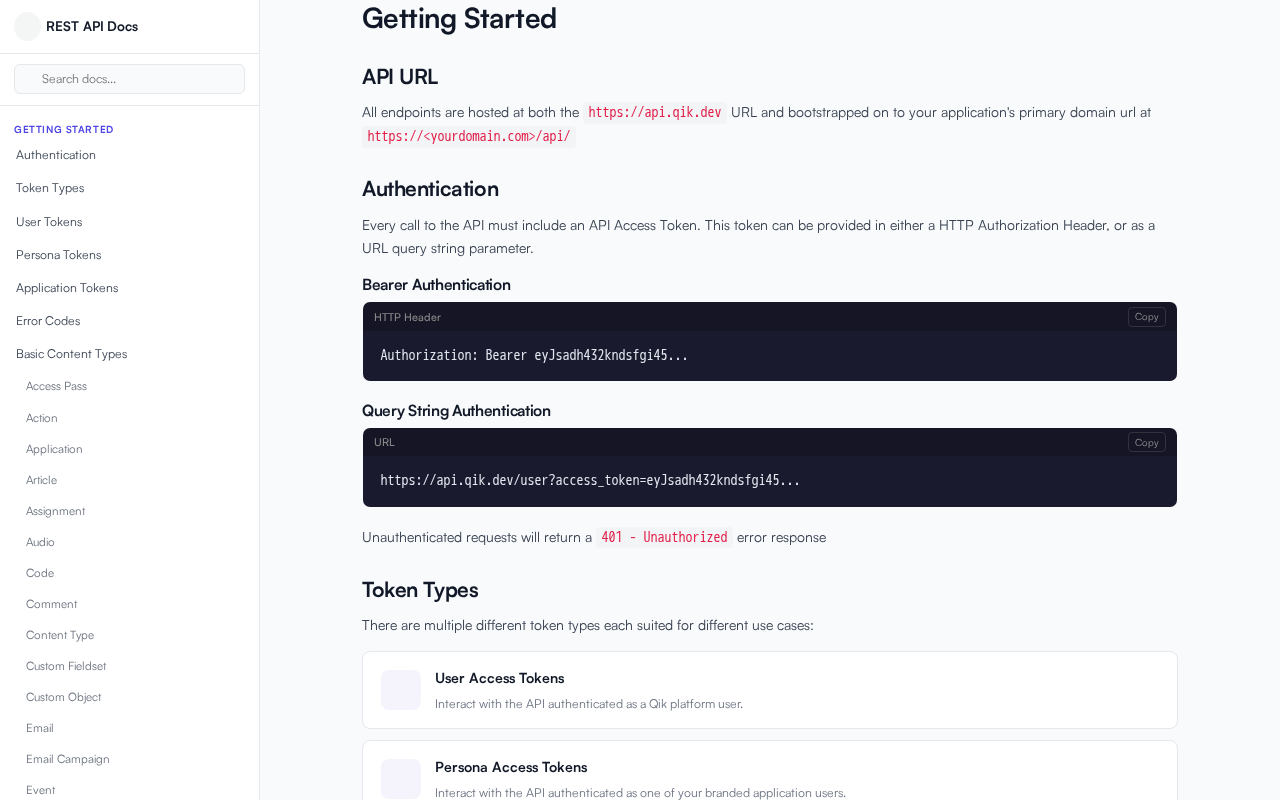Click the REST API Docs logo icon
This screenshot has height=800, width=1280.
point(27,27)
